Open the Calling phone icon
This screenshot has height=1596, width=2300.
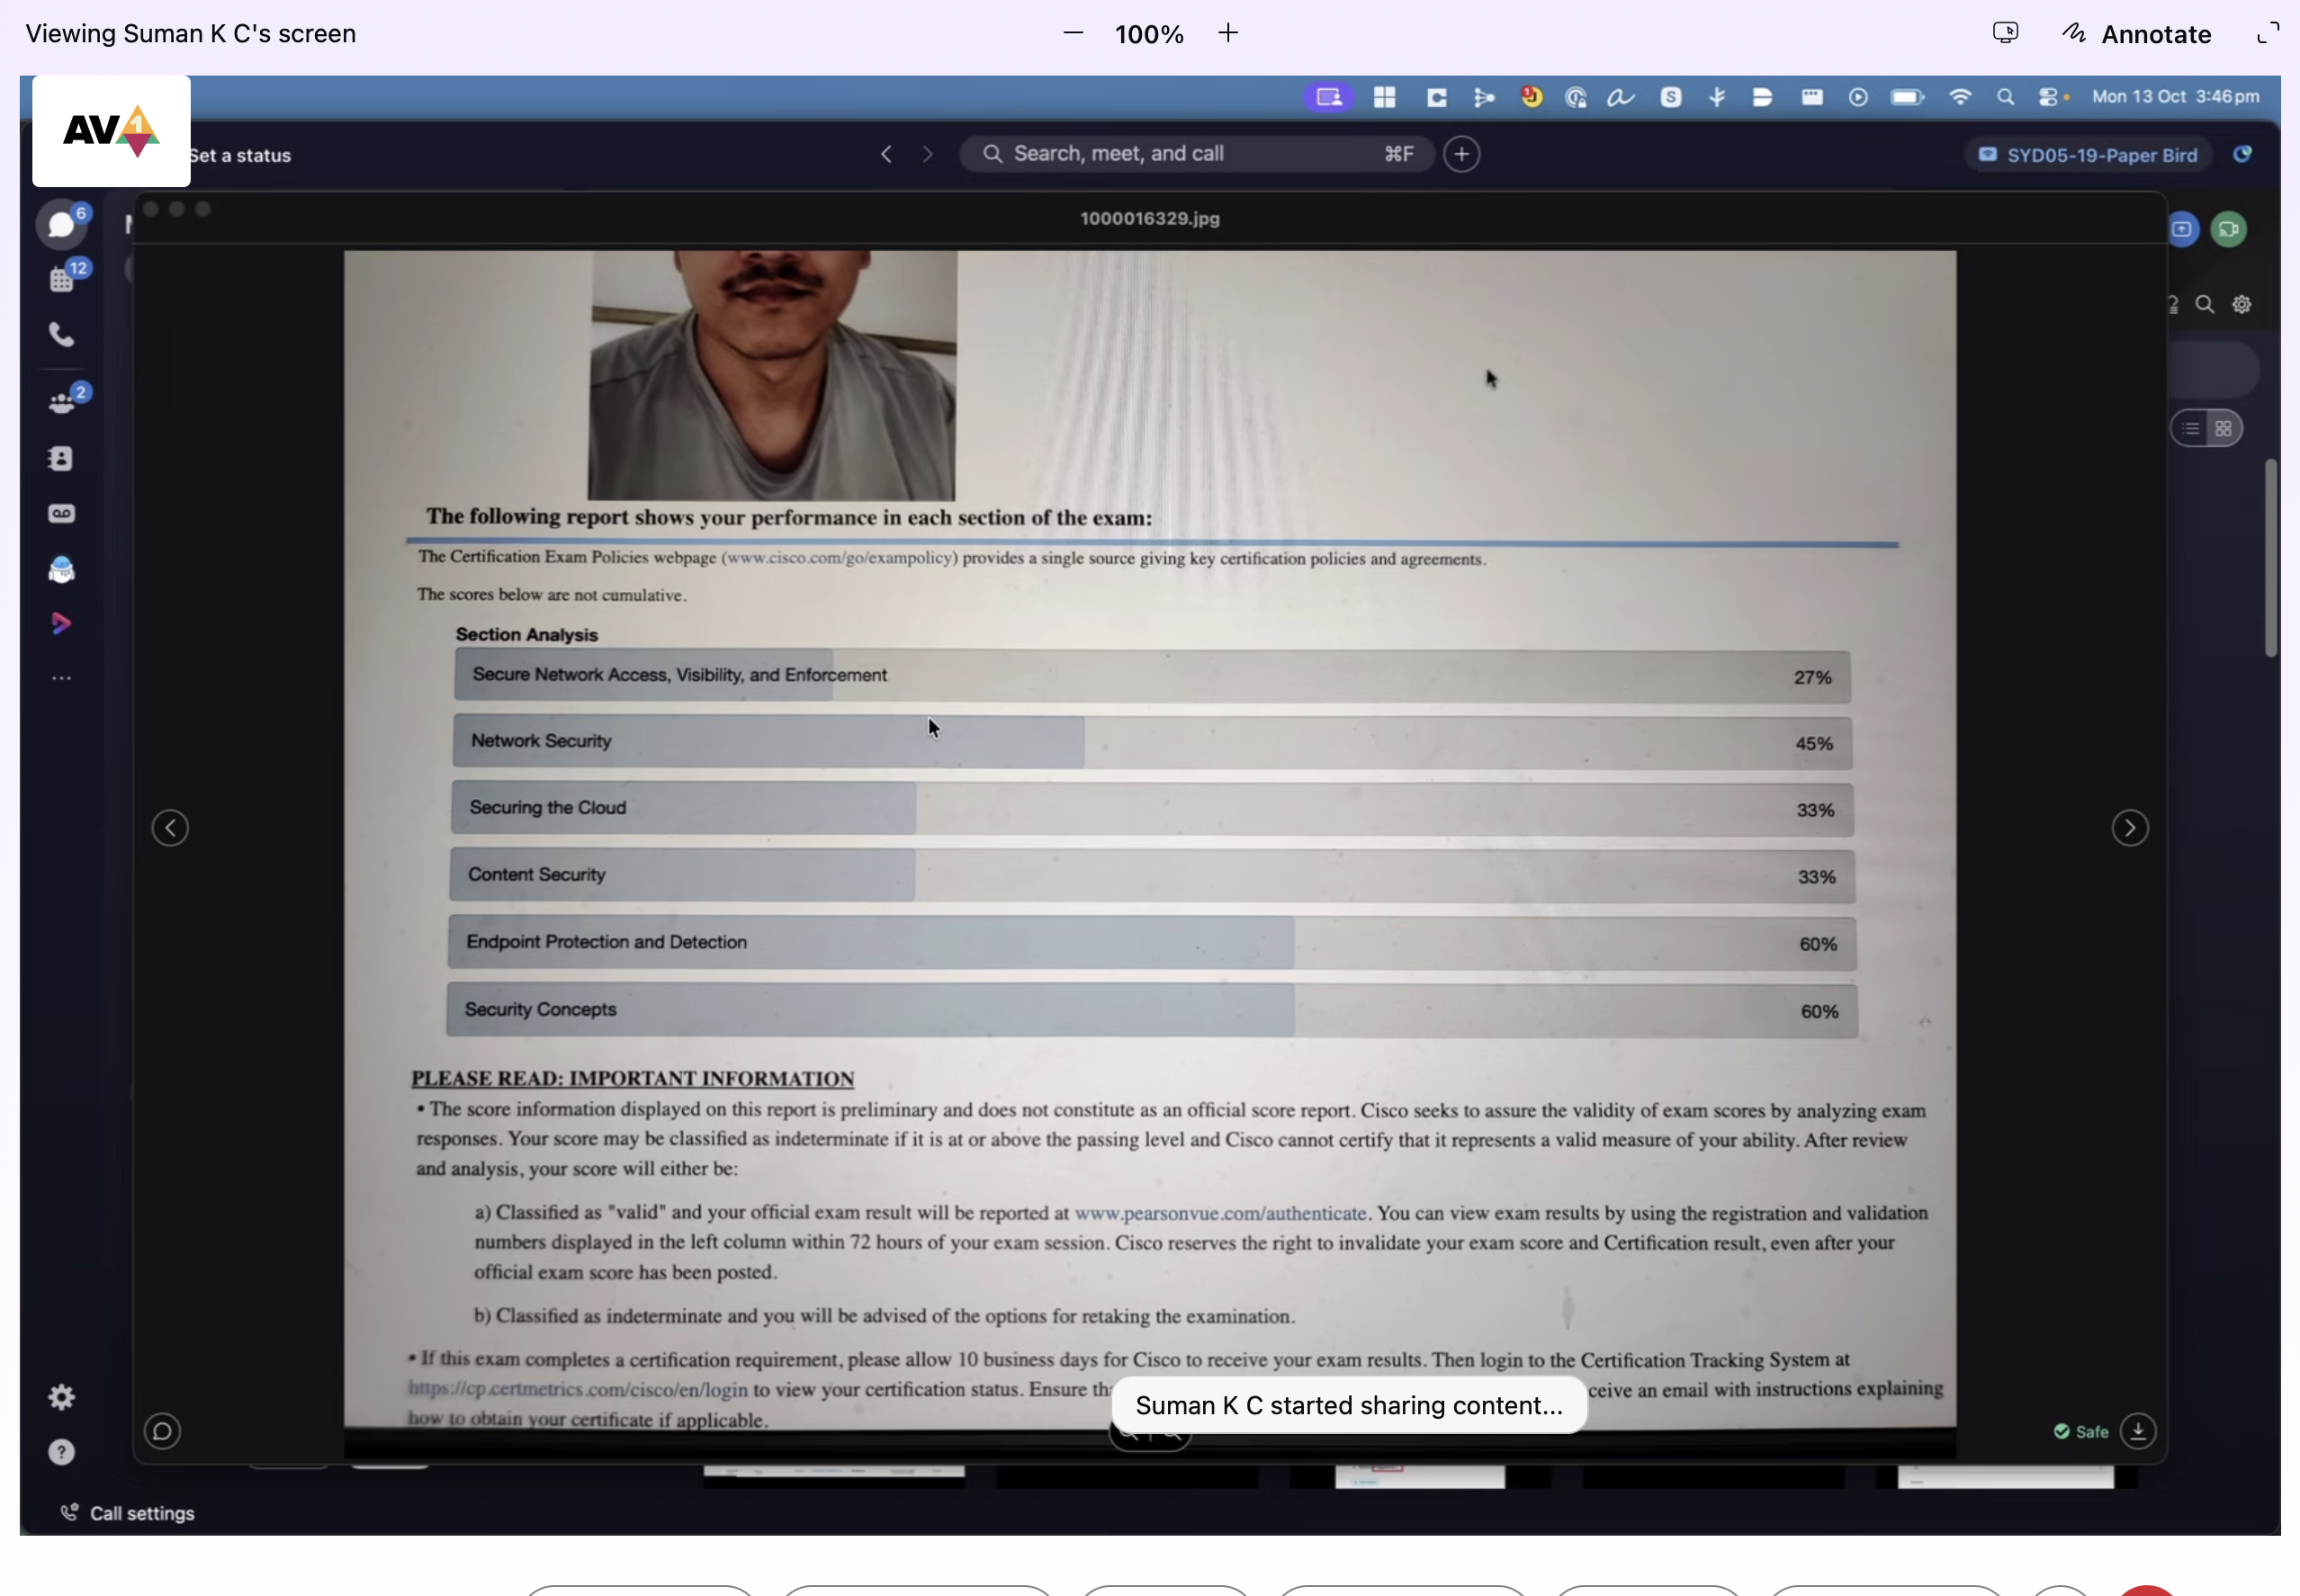pyautogui.click(x=61, y=334)
